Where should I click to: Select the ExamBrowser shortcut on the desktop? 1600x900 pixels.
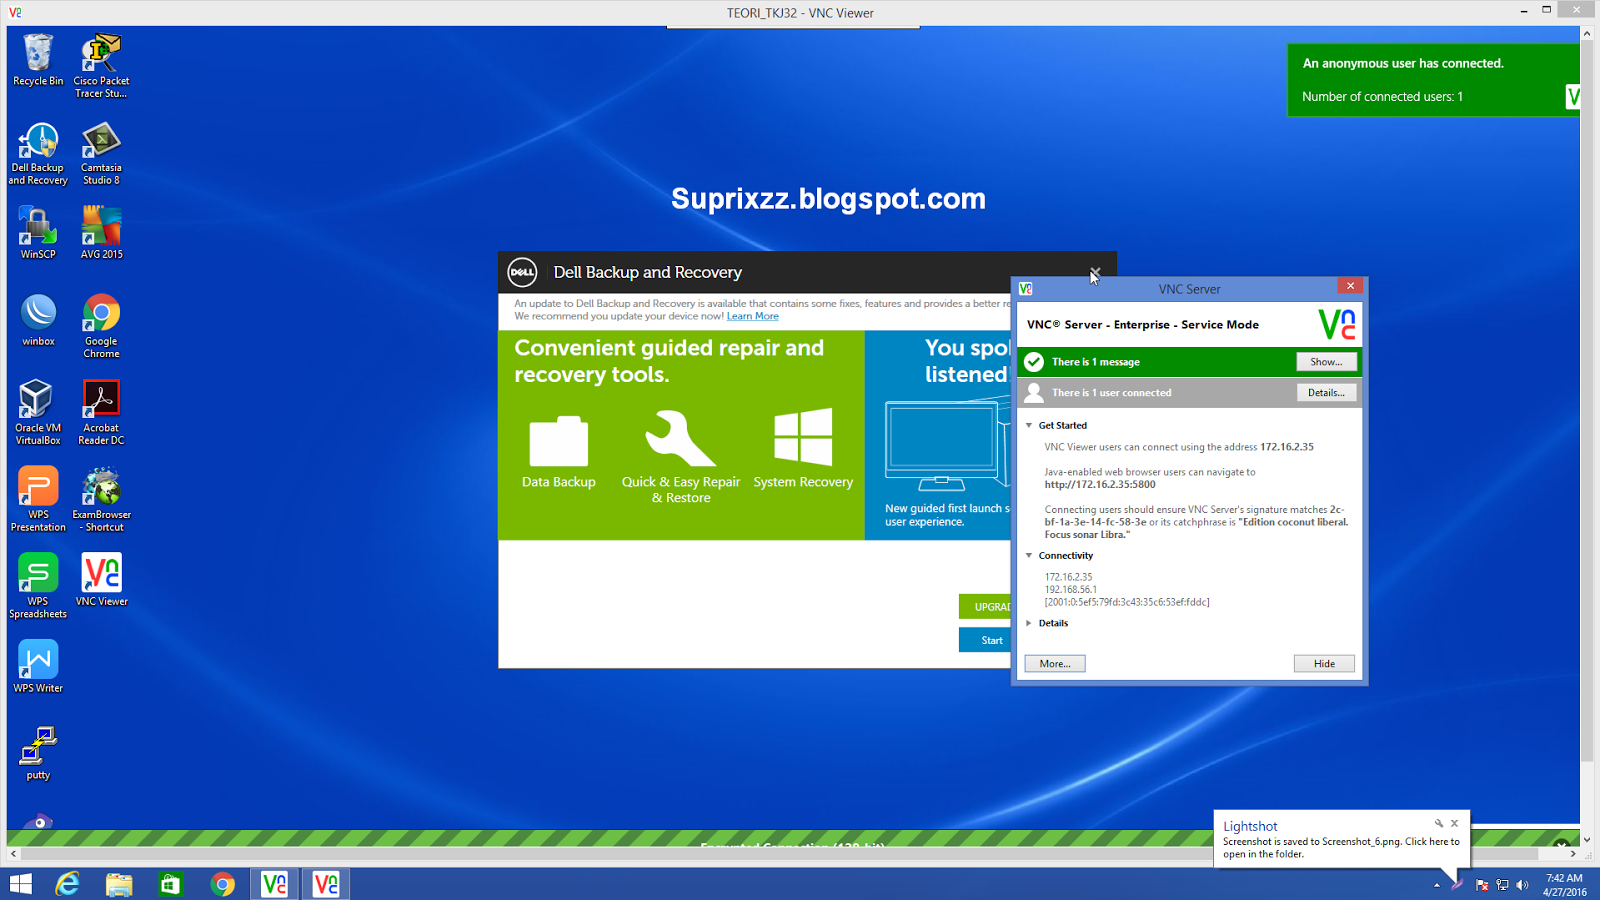click(x=101, y=499)
